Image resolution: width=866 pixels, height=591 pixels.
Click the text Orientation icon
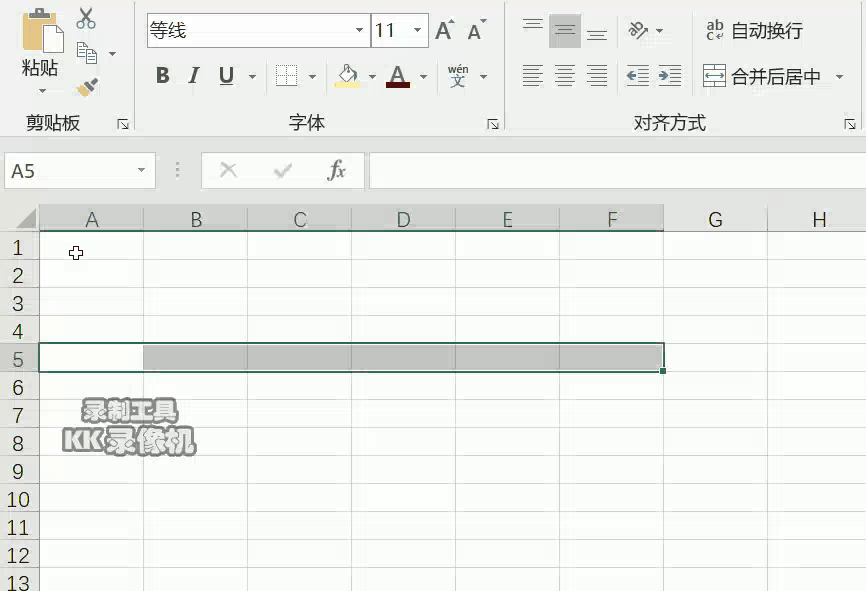click(638, 30)
